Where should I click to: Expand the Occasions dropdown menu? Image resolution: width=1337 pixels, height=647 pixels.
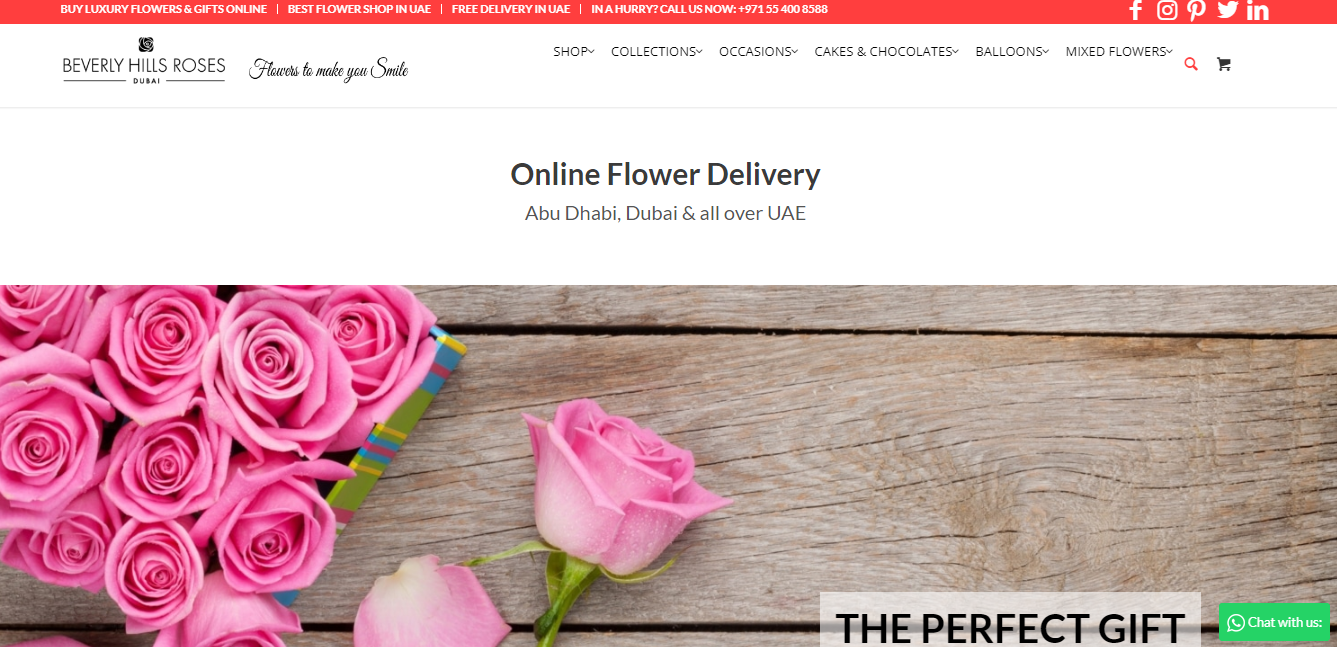[x=758, y=51]
